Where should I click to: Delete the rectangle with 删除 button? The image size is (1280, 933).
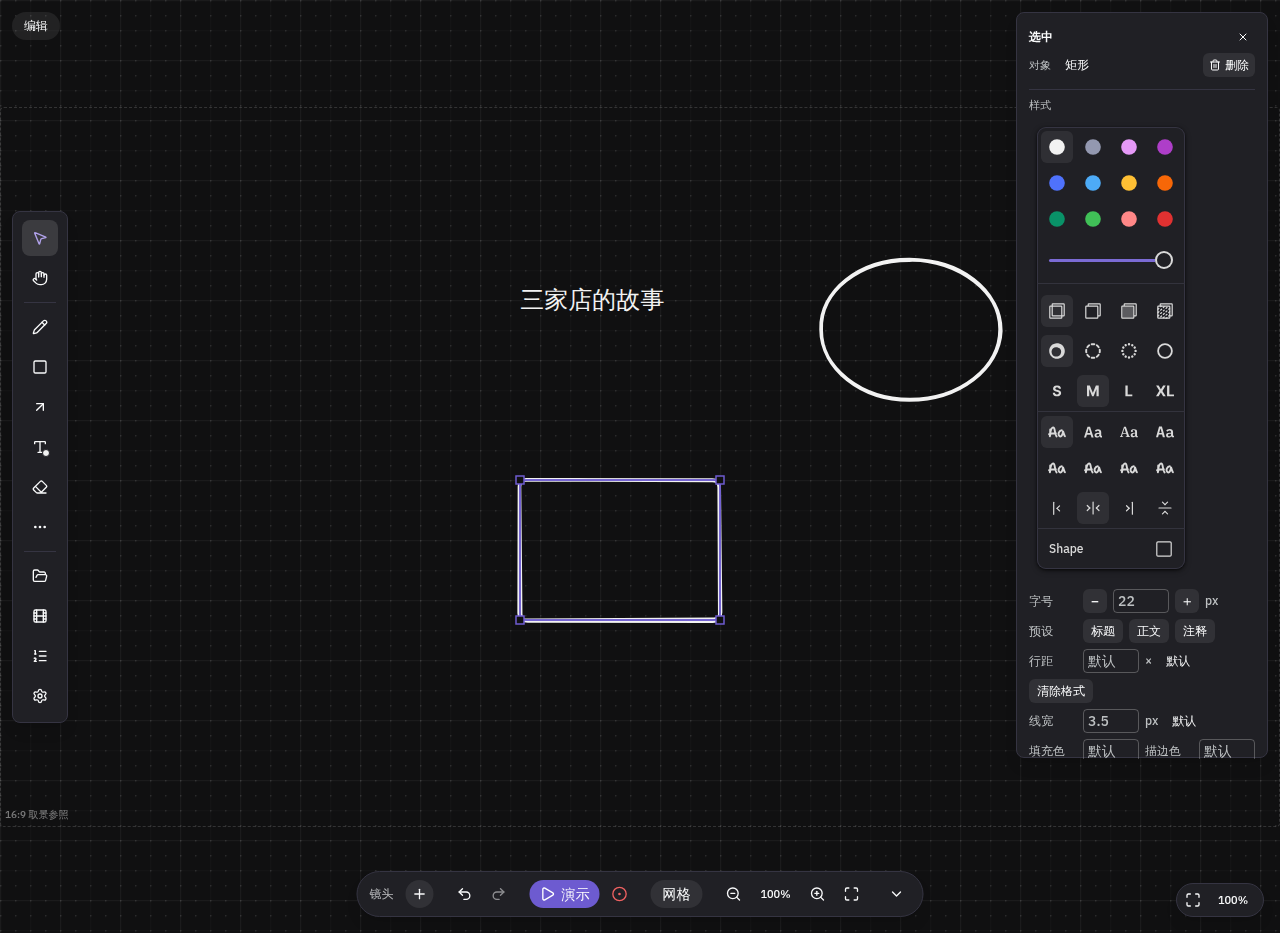point(1229,65)
